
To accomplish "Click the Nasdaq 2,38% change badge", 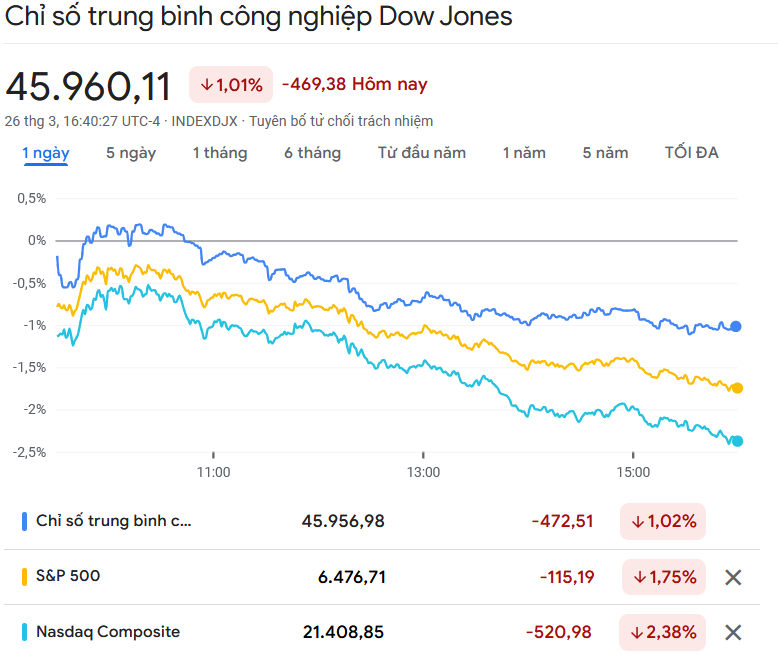I will coord(663,632).
